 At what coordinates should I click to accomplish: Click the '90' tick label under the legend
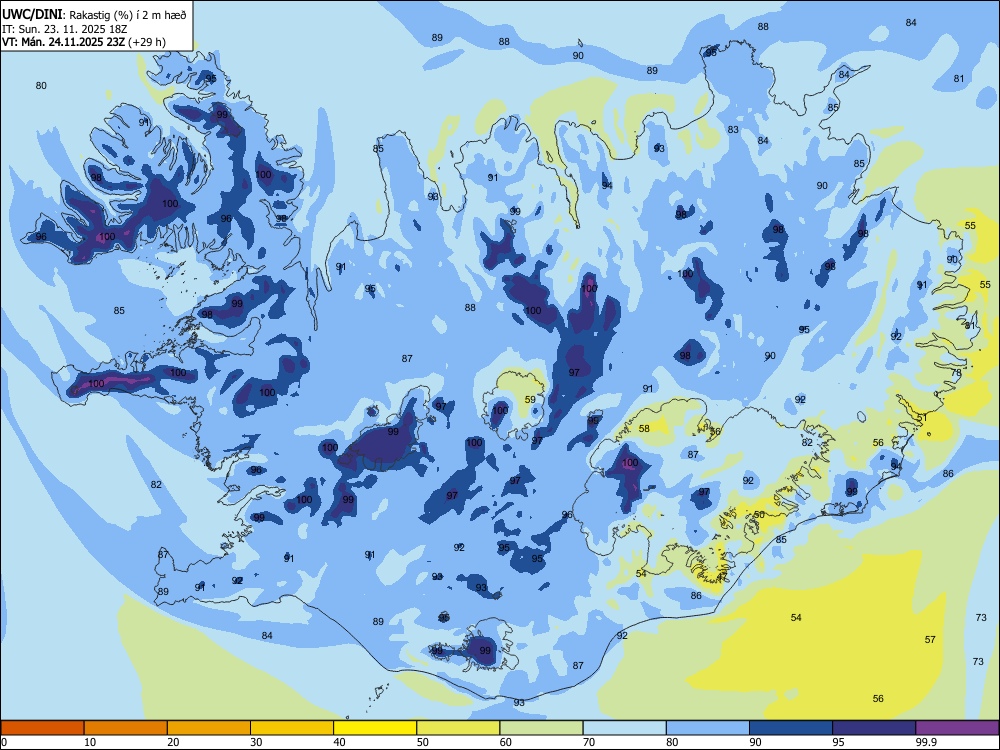(756, 742)
